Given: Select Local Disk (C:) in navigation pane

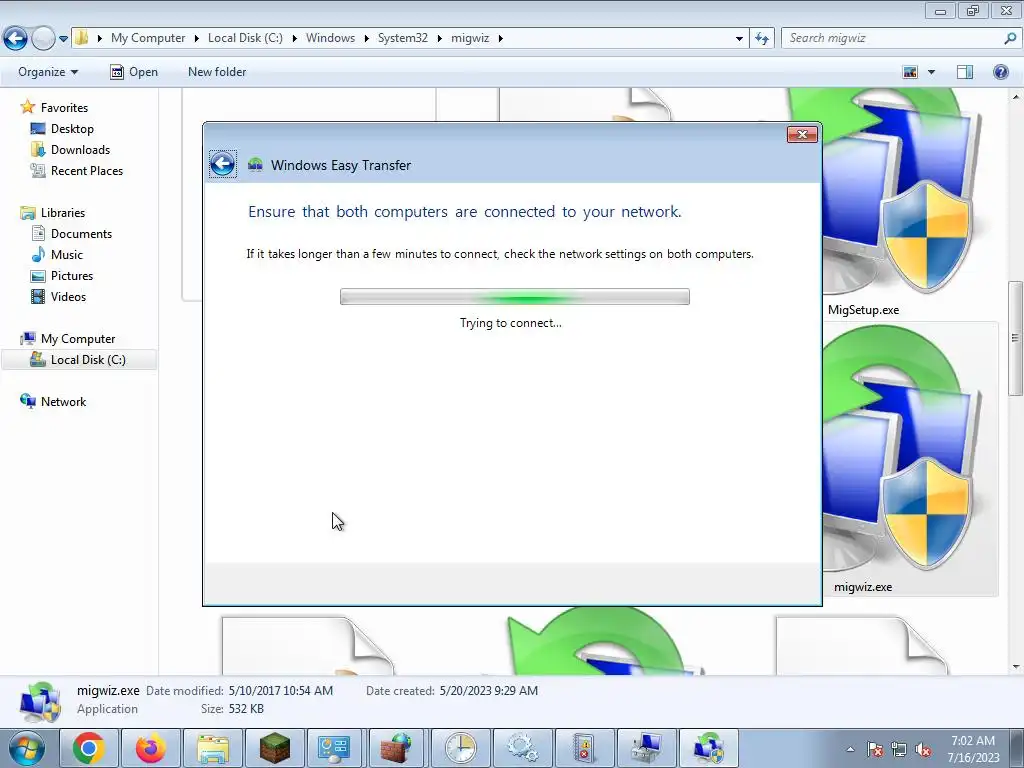Looking at the screenshot, I should point(88,360).
